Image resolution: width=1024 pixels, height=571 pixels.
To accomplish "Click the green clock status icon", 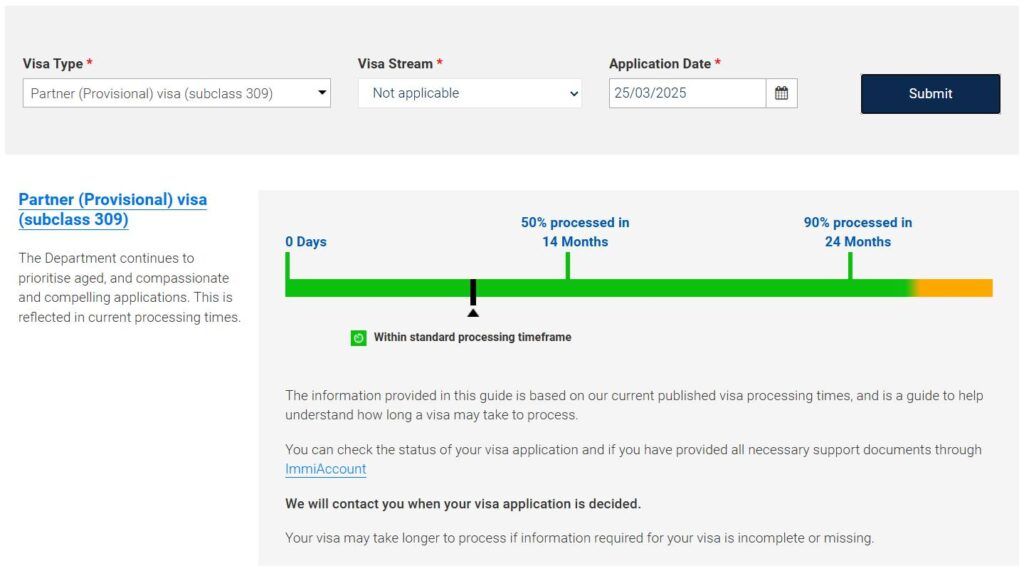I will coord(358,338).
